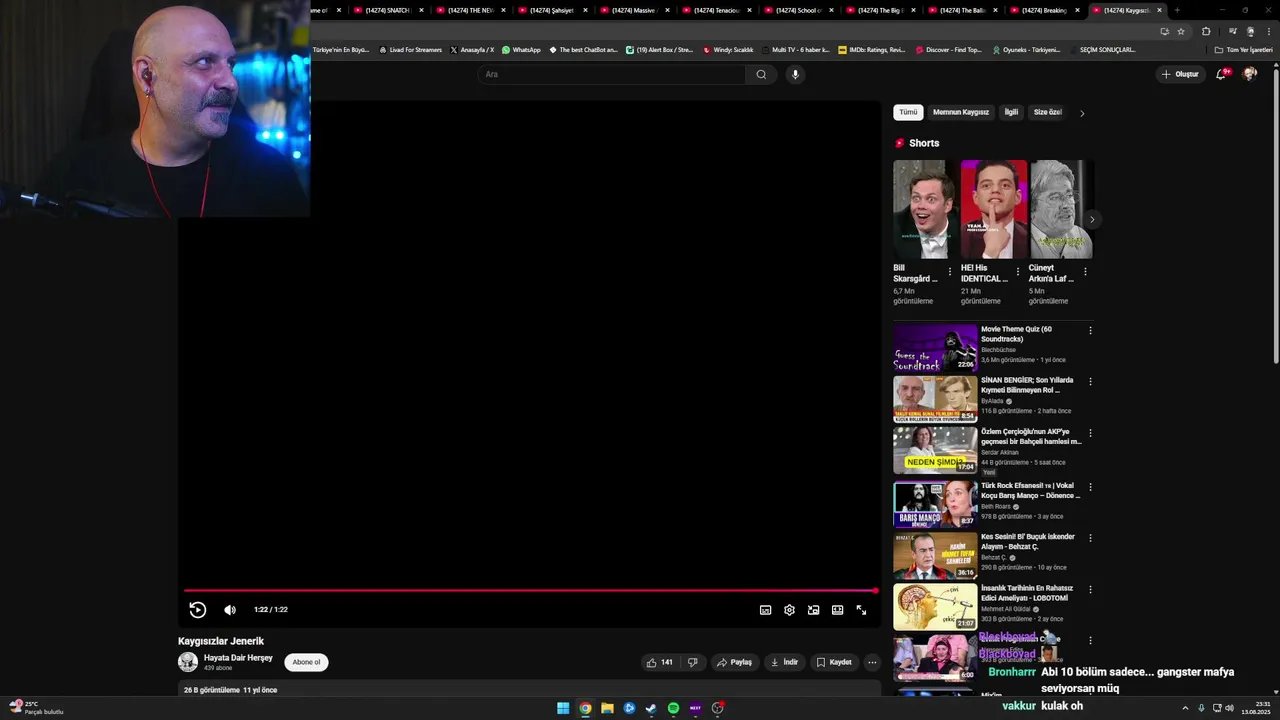Open Türk Rock Efsanesi Barış Manço video
The width and height of the screenshot is (1280, 720).
[935, 503]
